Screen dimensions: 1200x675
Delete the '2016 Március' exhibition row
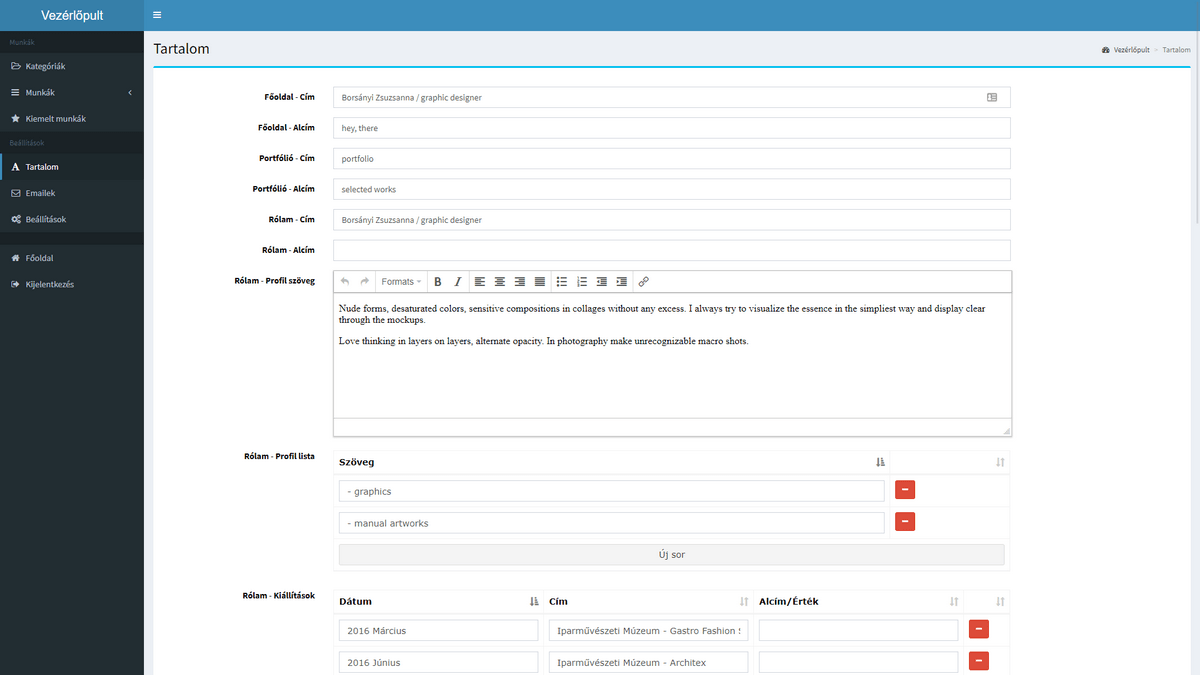pos(979,629)
